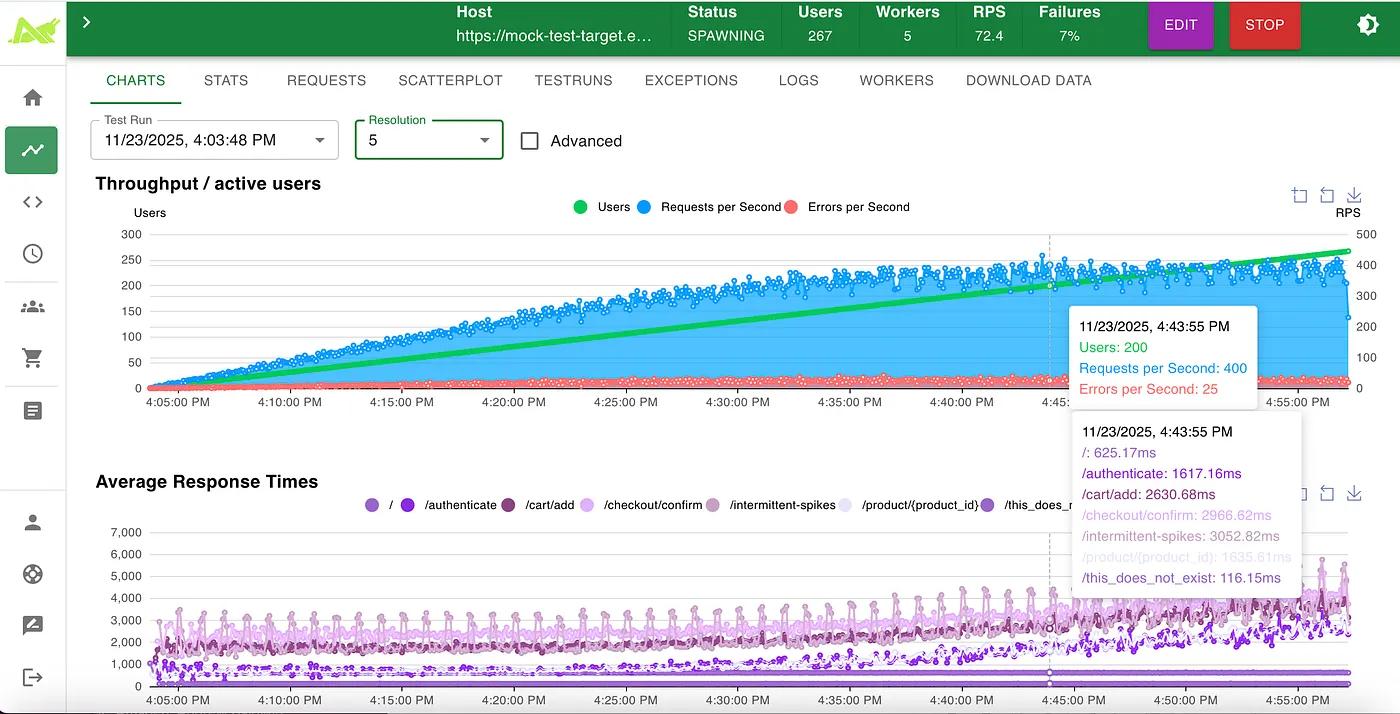Click the shopping cart icon in the sidebar
1400x714 pixels.
click(x=31, y=356)
